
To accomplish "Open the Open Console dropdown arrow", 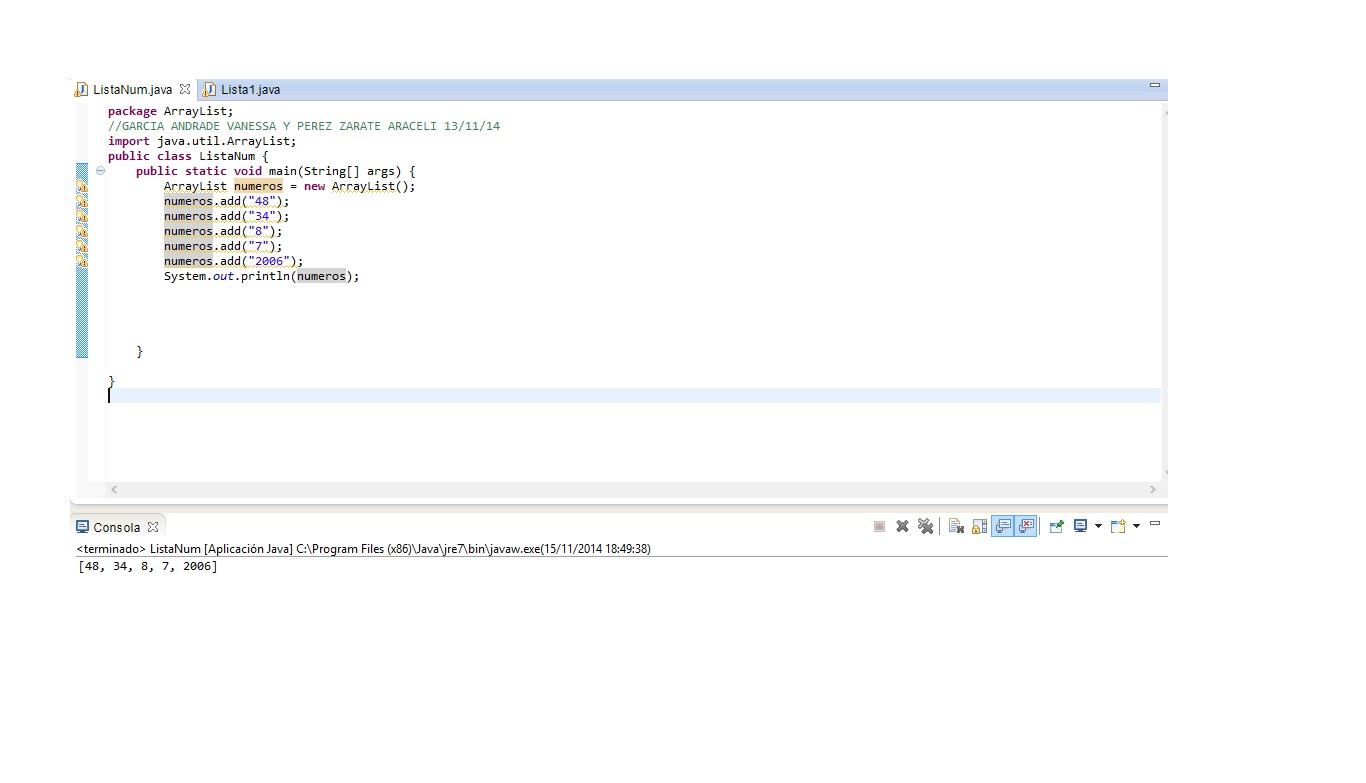I will [1136, 526].
